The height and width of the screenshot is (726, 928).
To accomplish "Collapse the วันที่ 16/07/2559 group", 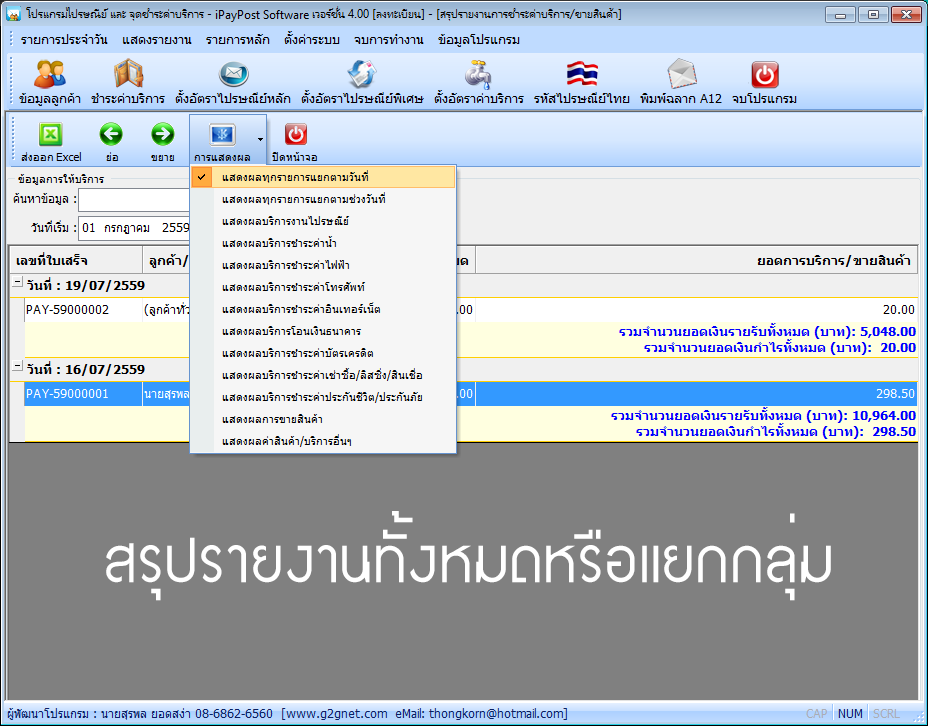I will pyautogui.click(x=17, y=367).
